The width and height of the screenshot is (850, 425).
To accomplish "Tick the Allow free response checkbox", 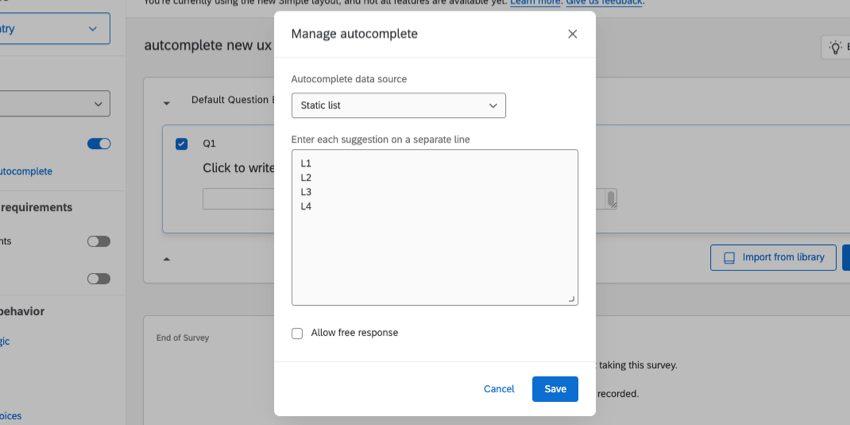I will 297,333.
